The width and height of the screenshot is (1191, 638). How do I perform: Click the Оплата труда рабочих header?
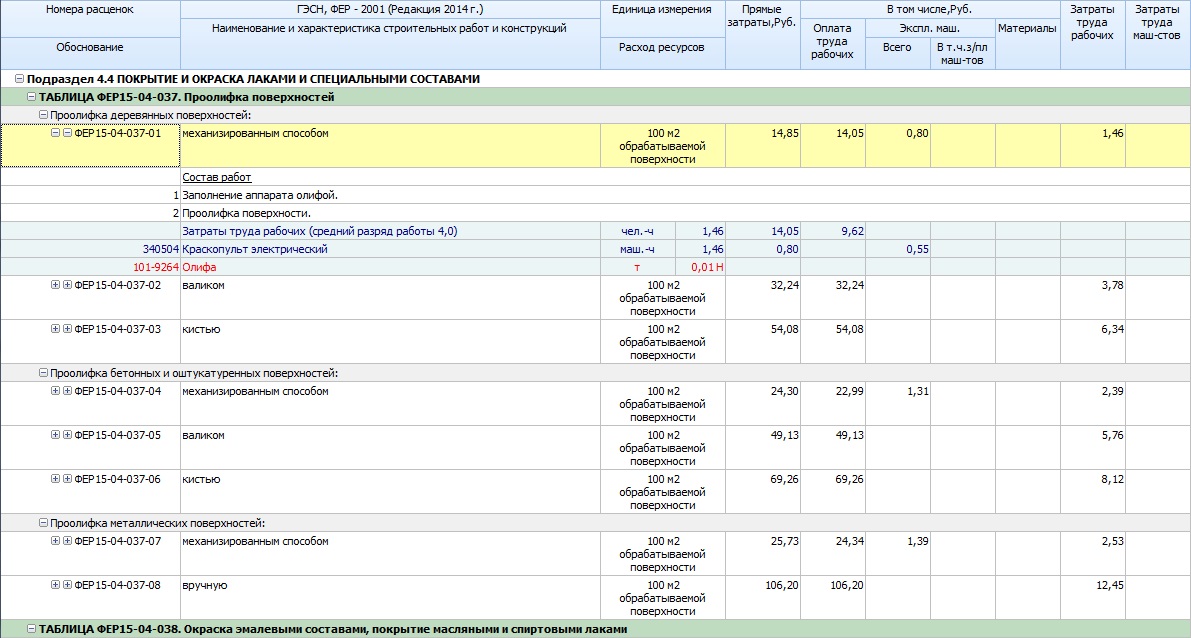832,44
